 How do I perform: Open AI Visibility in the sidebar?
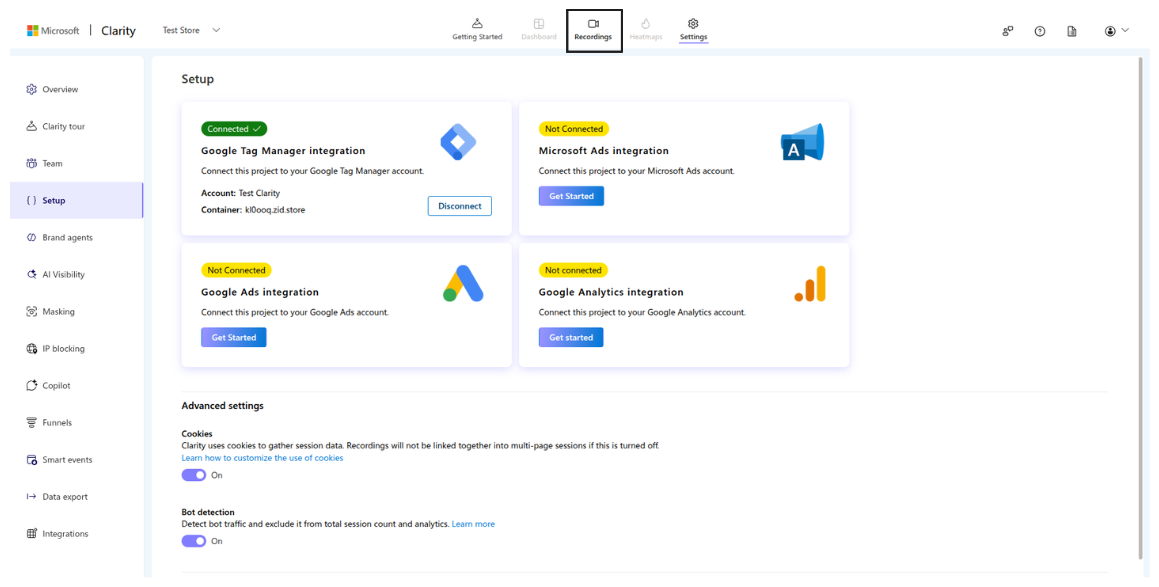pyautogui.click(x=77, y=274)
